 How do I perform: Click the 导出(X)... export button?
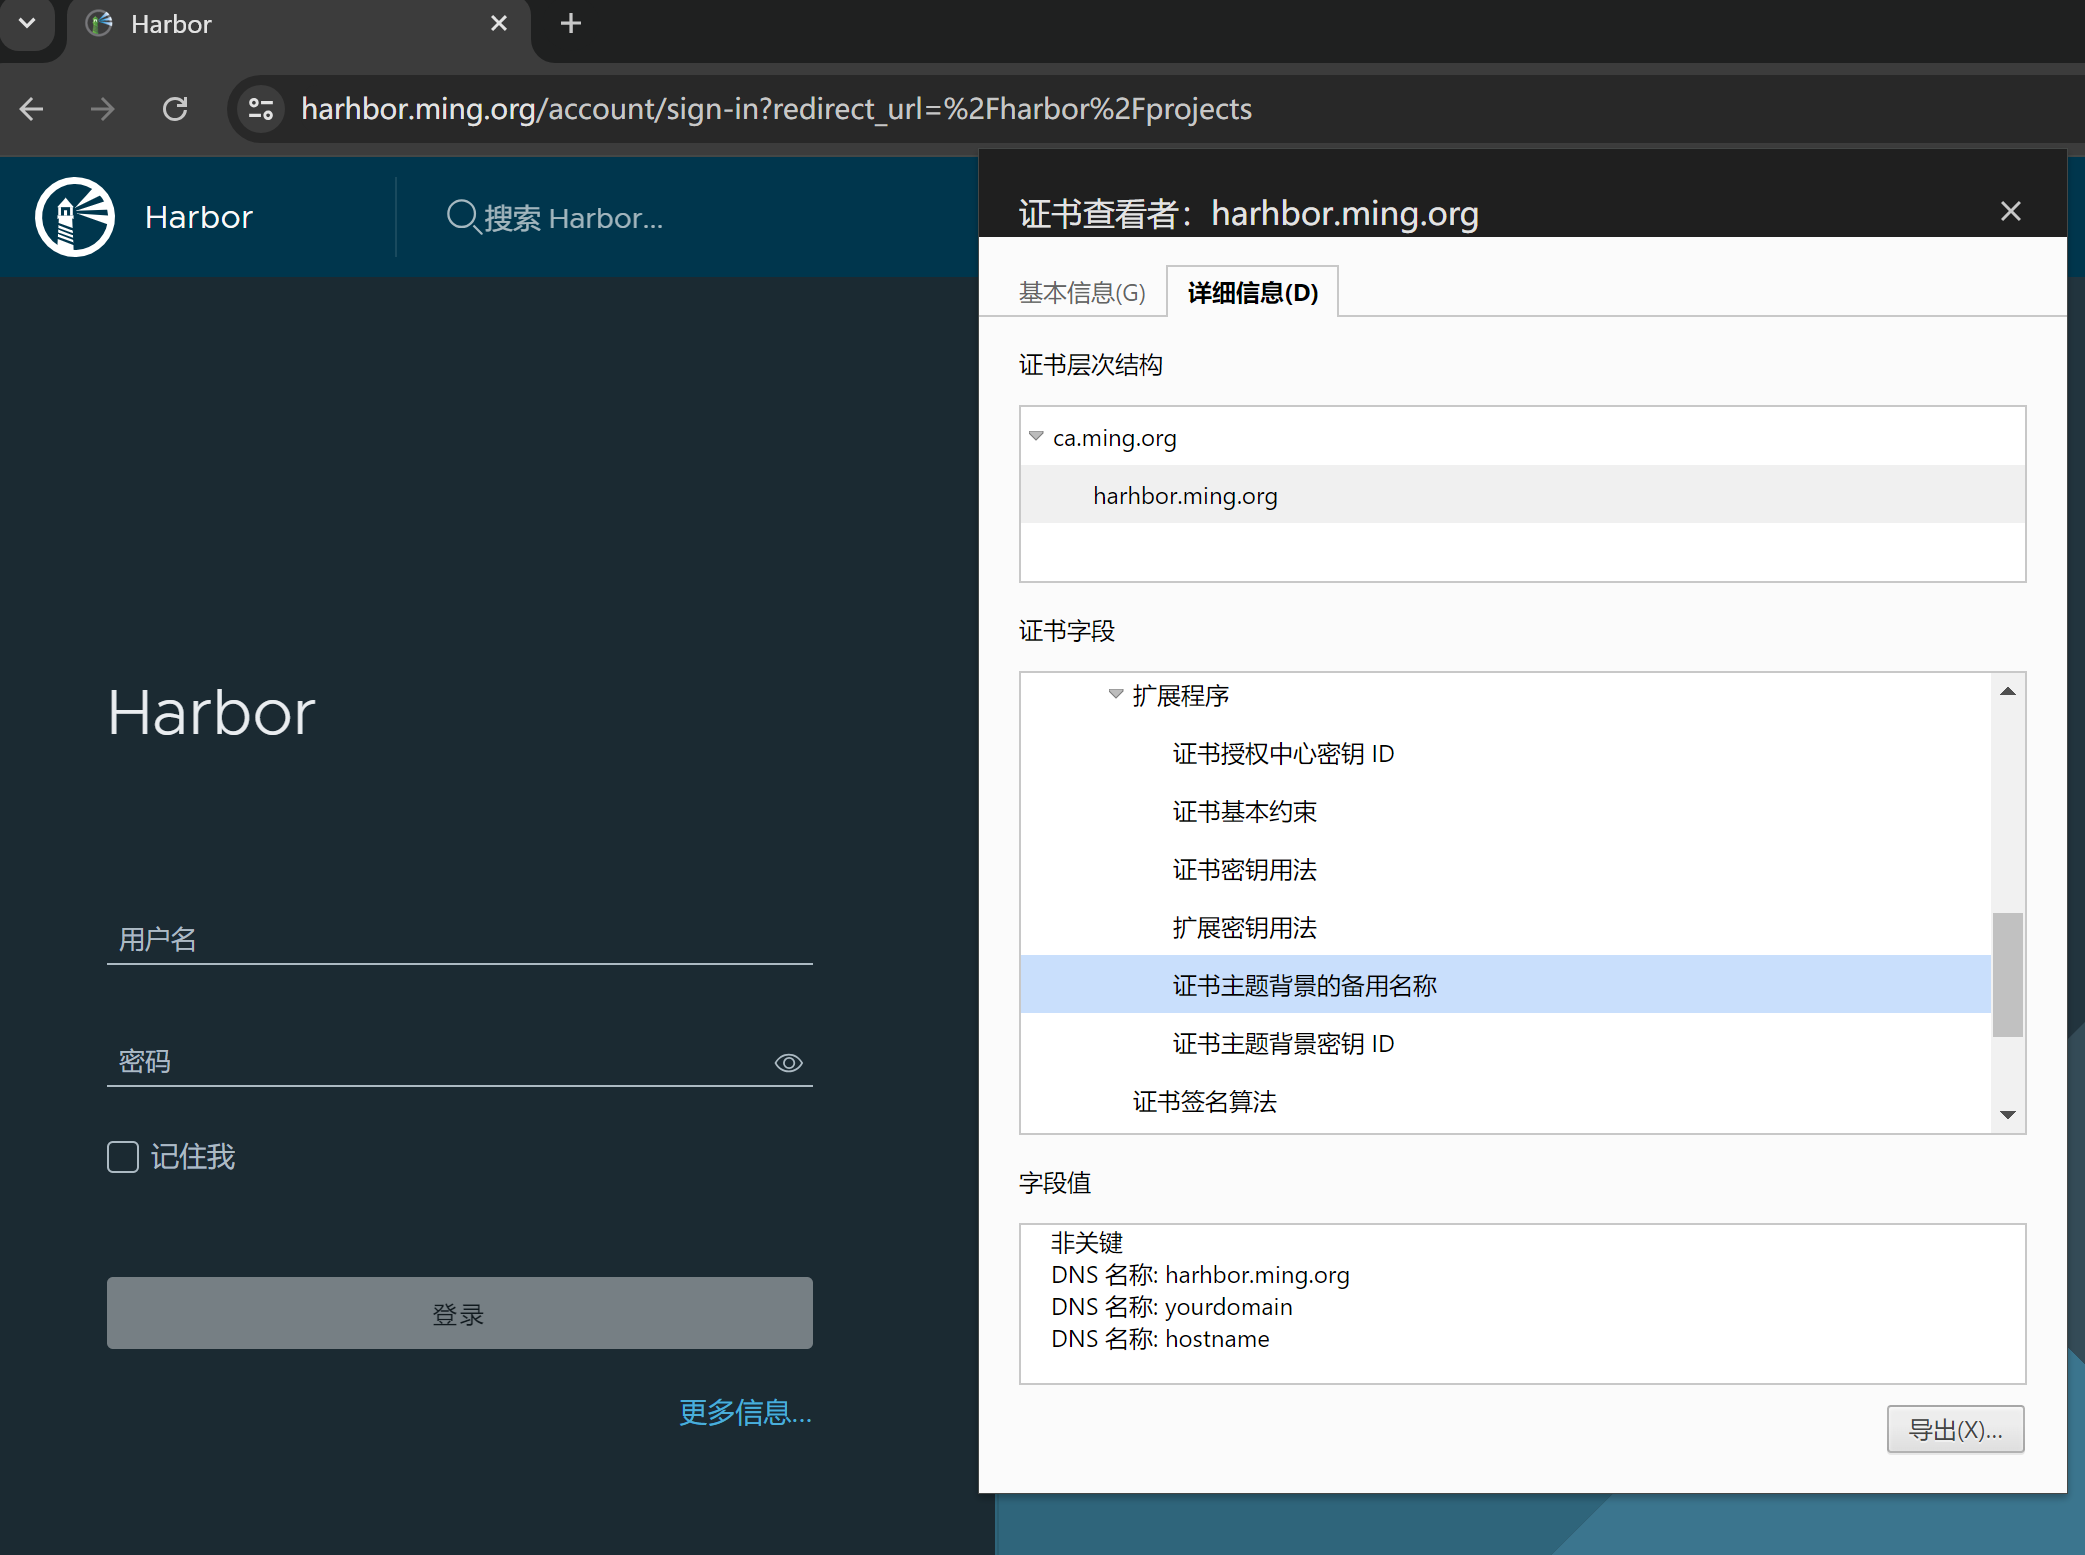[x=1954, y=1429]
